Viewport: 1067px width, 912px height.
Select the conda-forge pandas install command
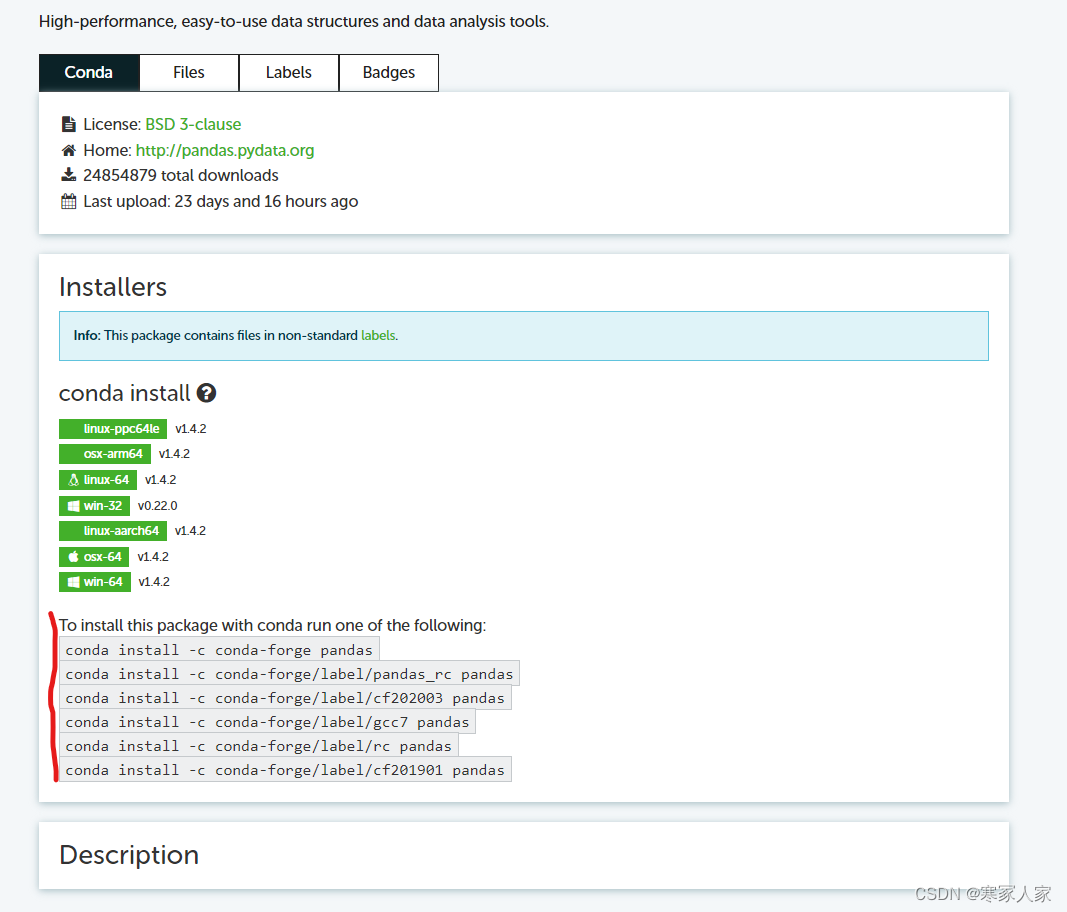[x=219, y=650]
